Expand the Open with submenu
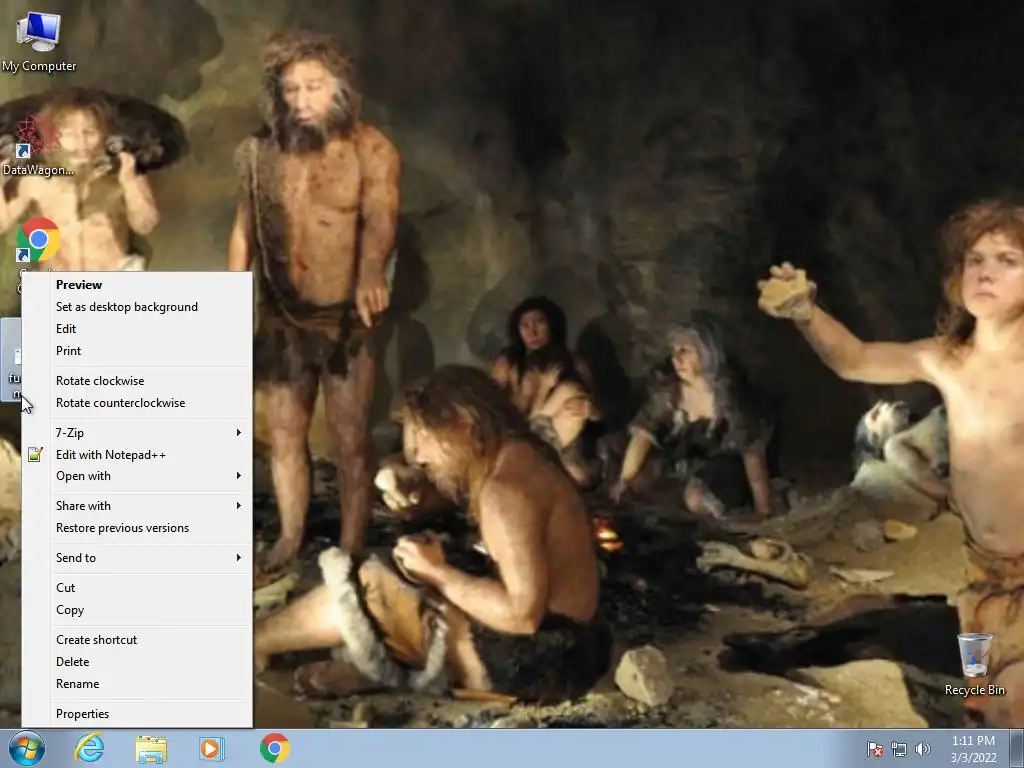The width and height of the screenshot is (1024, 768). pos(137,476)
